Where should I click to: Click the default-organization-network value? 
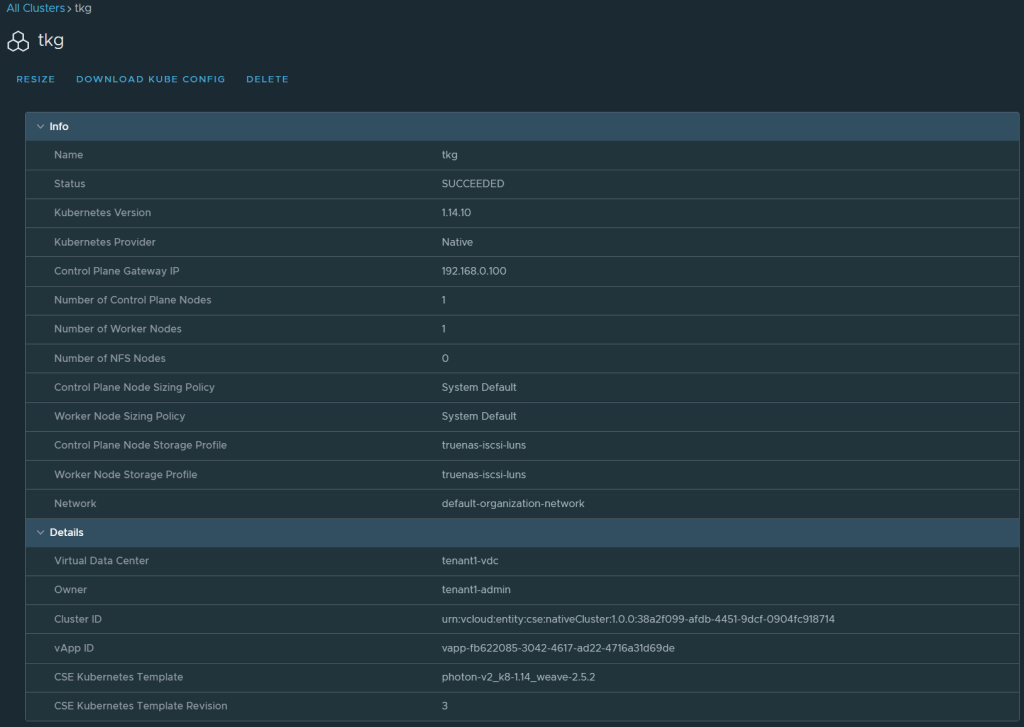513,504
